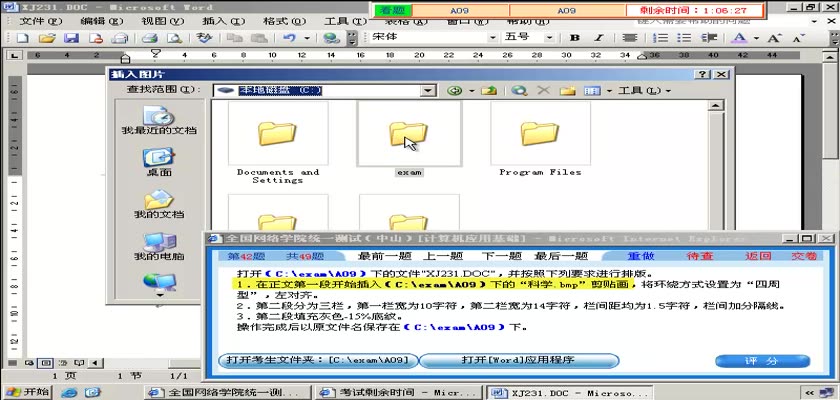
Task: Click the 打开[Word]应用程序 button
Action: tap(519, 360)
